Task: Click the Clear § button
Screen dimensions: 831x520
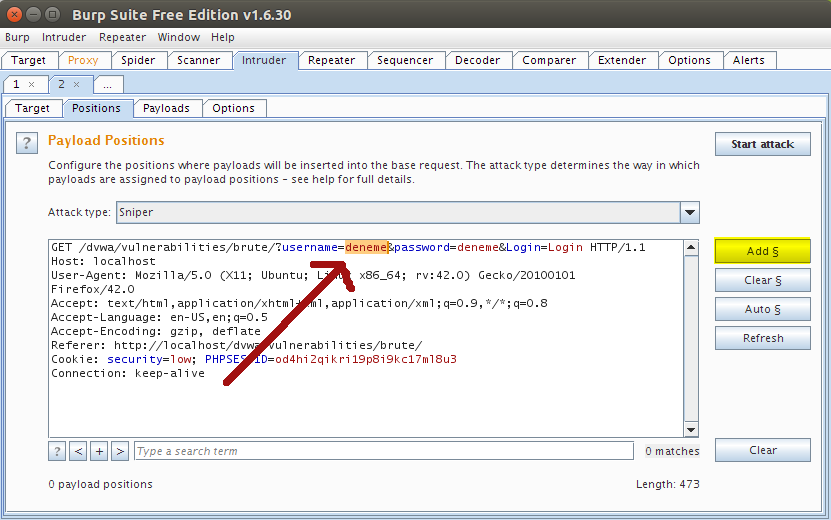Action: tap(763, 280)
